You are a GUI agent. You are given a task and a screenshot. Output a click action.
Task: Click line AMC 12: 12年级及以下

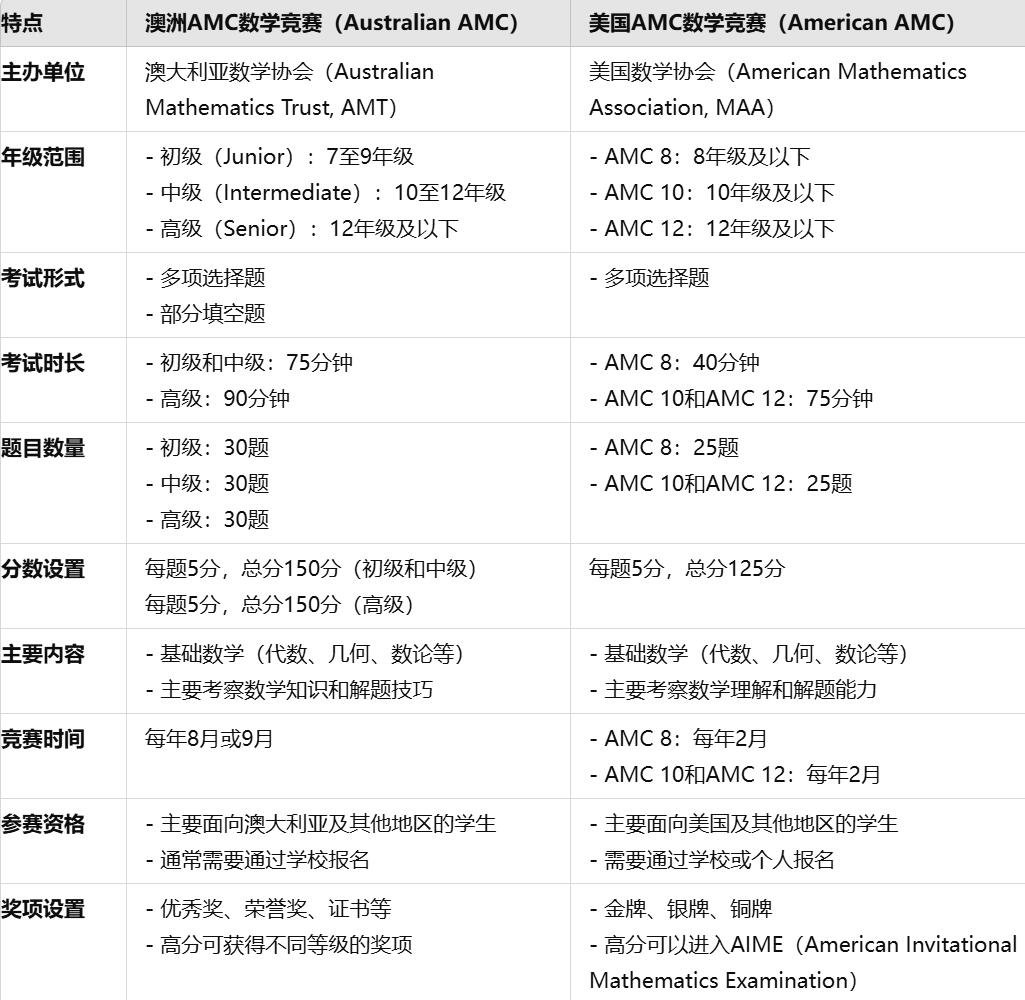point(712,228)
